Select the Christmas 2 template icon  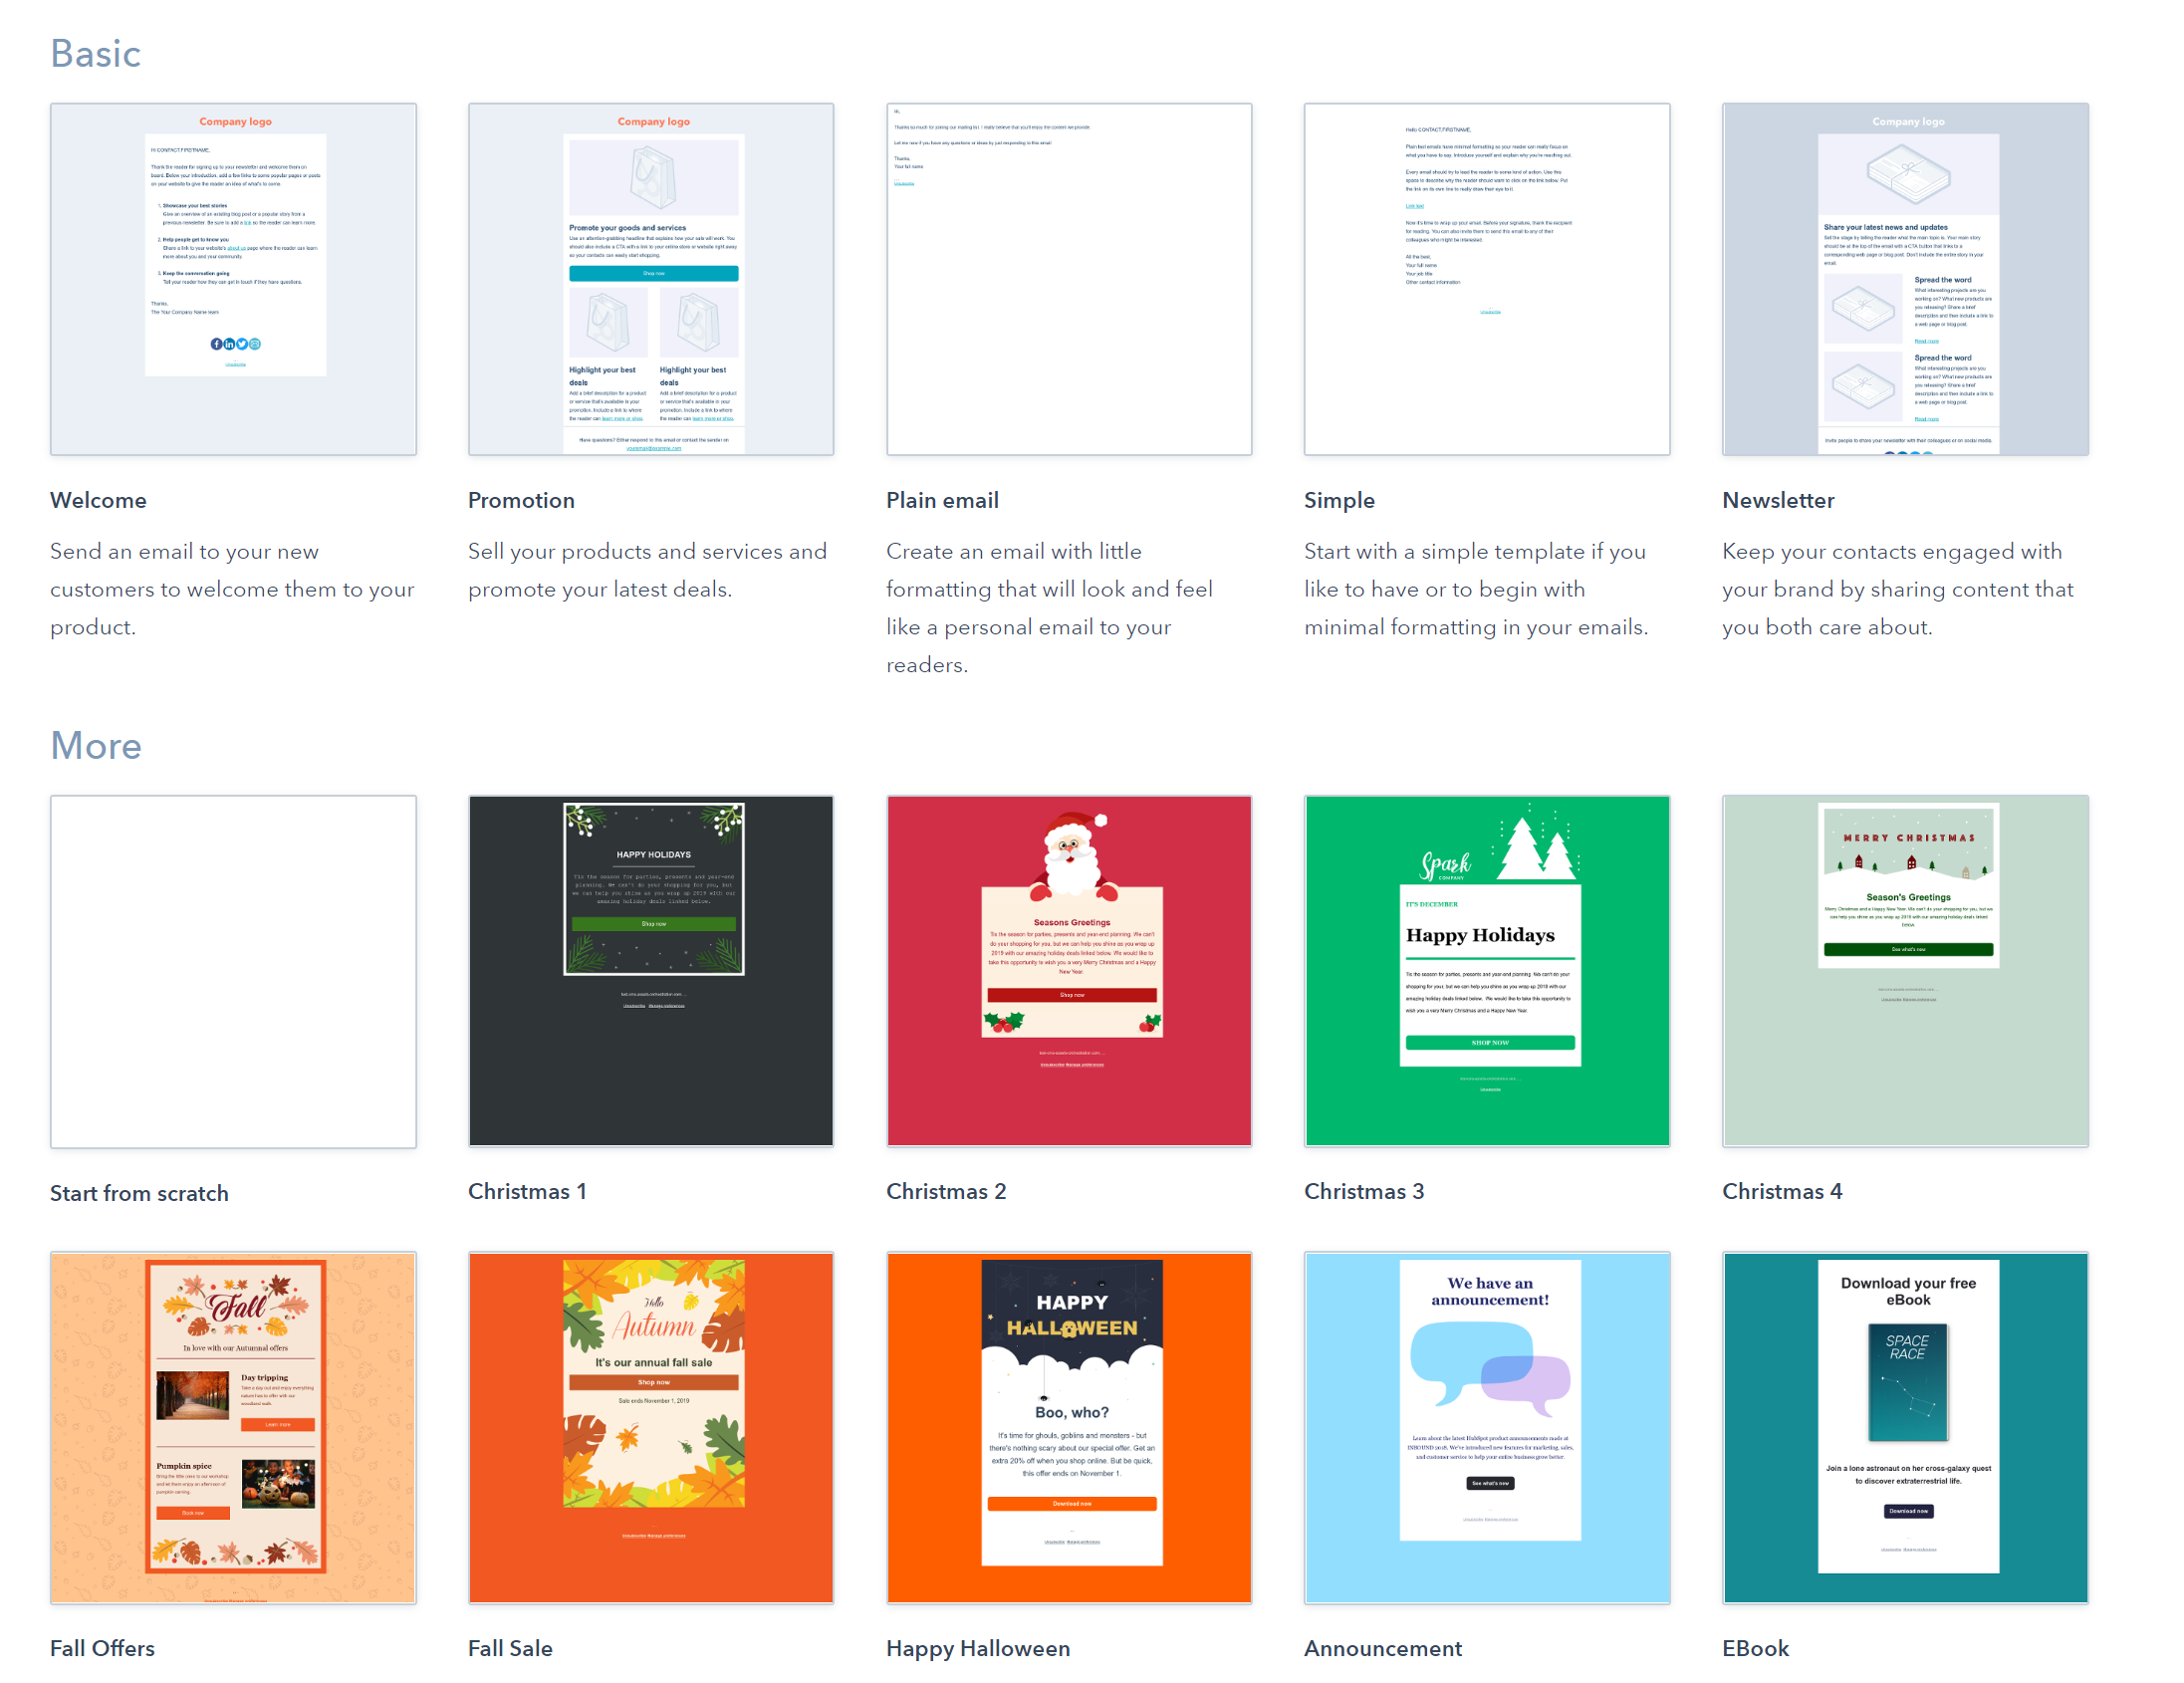1069,971
